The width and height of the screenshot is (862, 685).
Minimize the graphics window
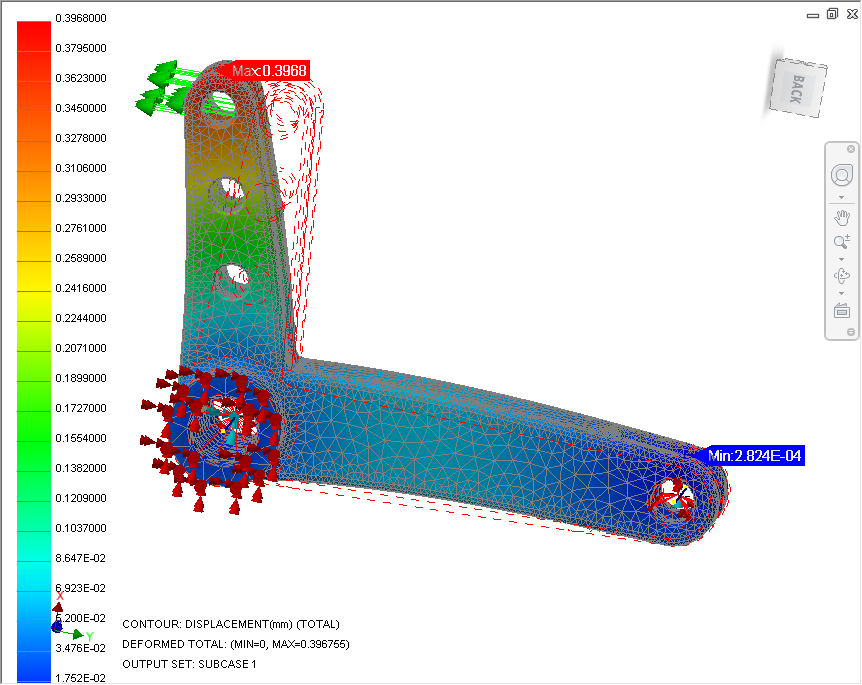[x=813, y=15]
